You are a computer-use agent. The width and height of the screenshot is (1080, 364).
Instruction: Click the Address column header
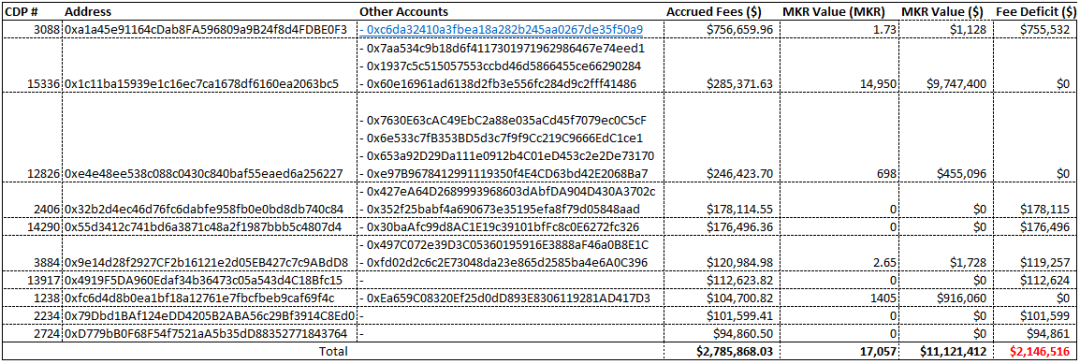pos(88,12)
